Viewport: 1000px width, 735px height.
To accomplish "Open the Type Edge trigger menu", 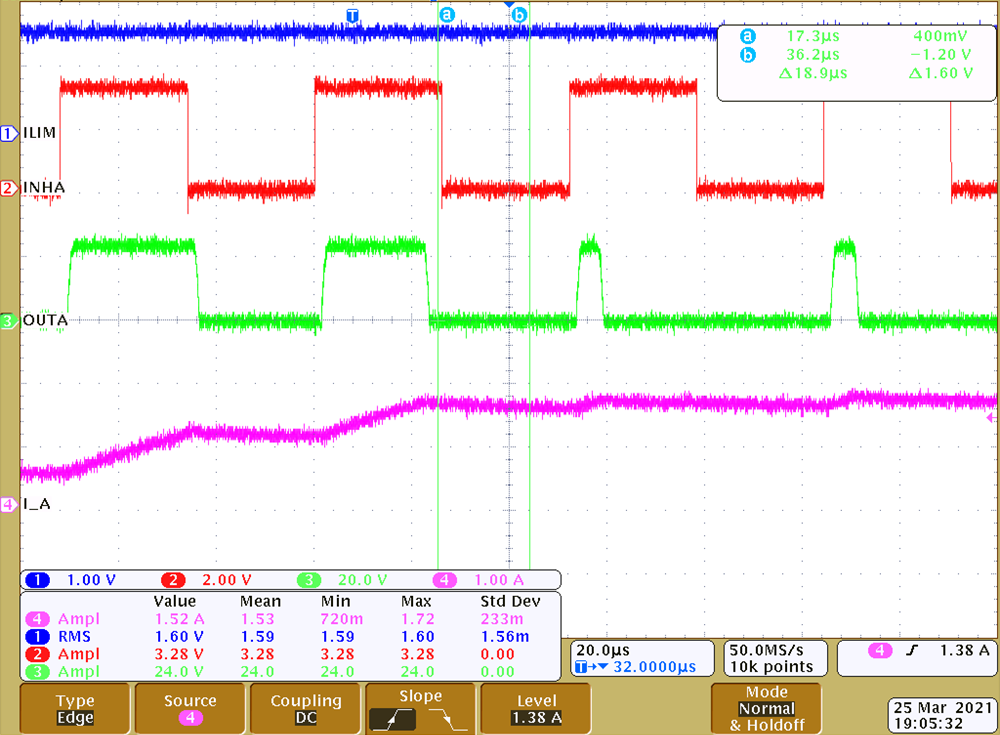I will [x=73, y=708].
